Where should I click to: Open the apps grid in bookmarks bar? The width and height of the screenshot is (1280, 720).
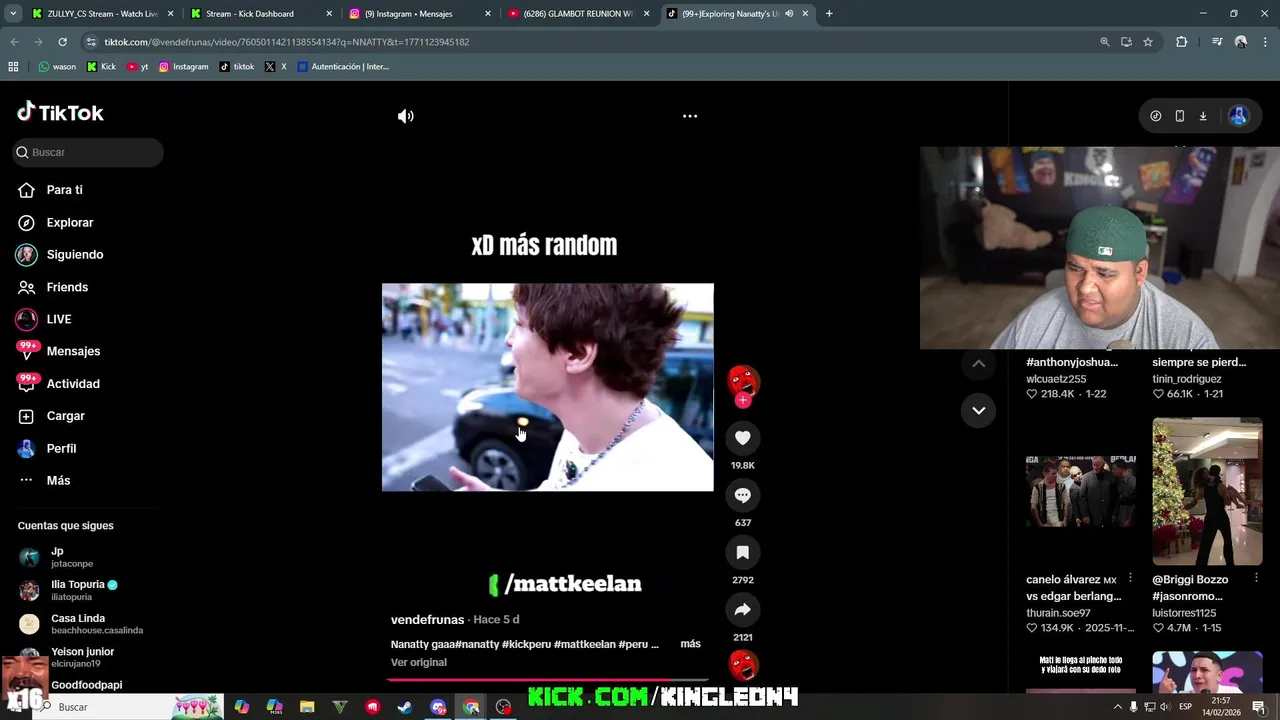(x=13, y=67)
